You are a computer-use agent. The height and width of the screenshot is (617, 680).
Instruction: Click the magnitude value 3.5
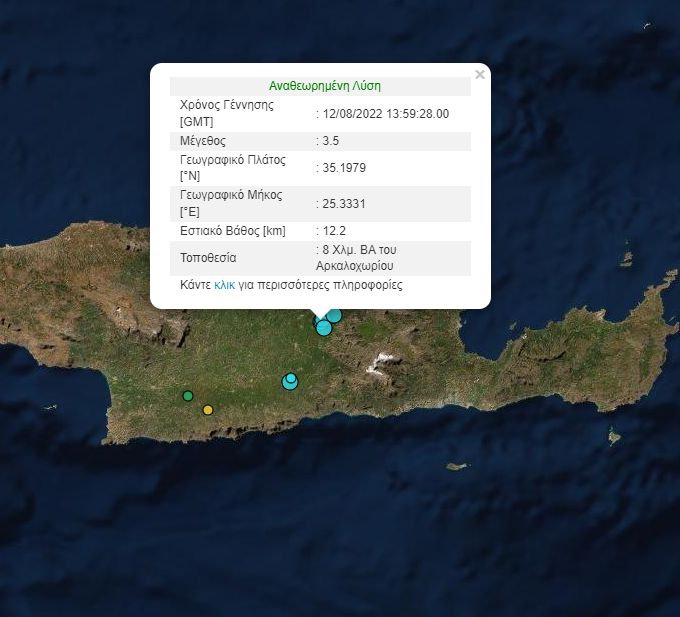331,141
